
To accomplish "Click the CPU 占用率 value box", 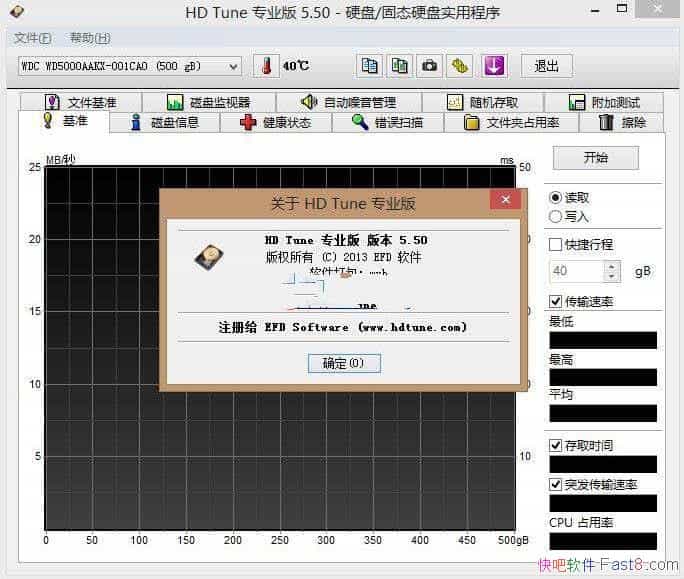I will tap(603, 541).
